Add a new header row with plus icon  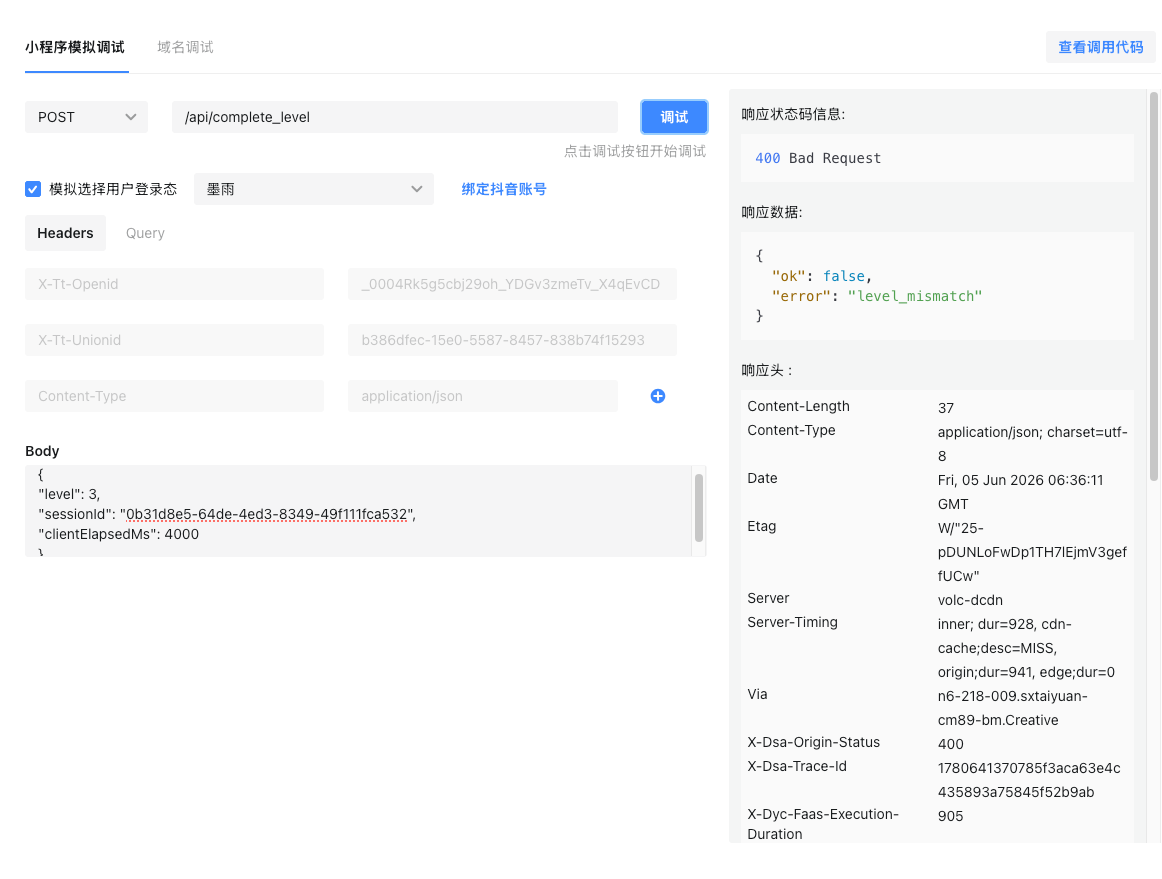point(657,396)
